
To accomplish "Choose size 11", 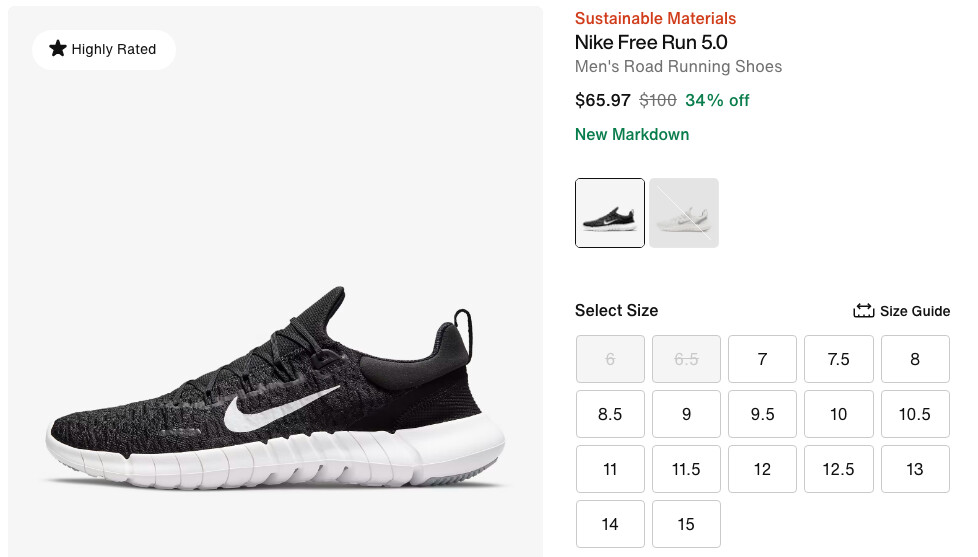I will click(610, 469).
